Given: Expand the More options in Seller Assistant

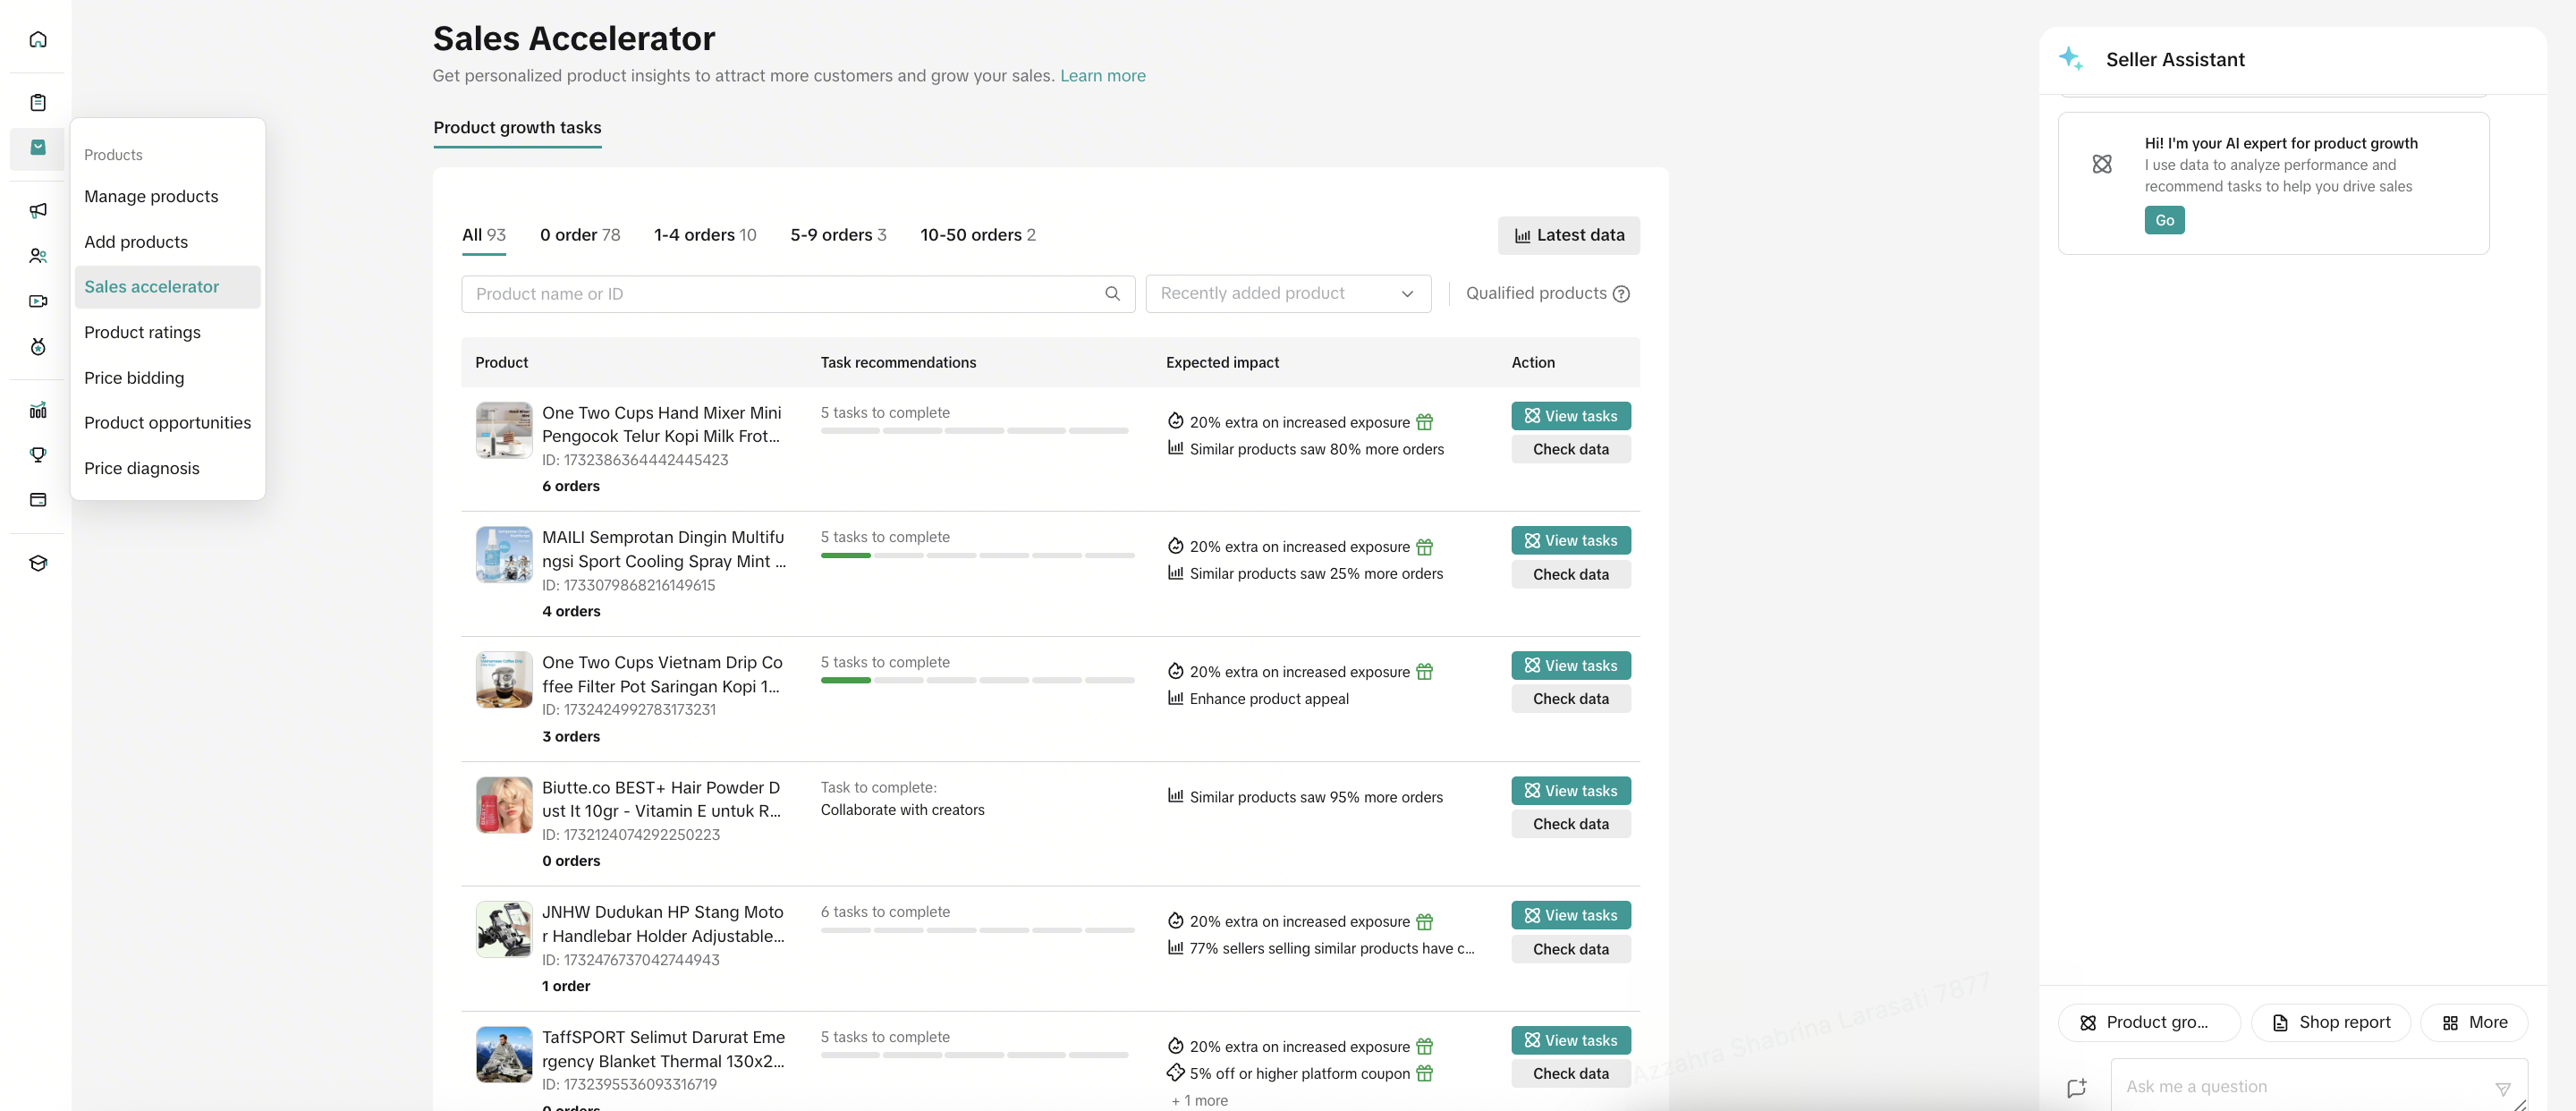Looking at the screenshot, I should [x=2474, y=1022].
